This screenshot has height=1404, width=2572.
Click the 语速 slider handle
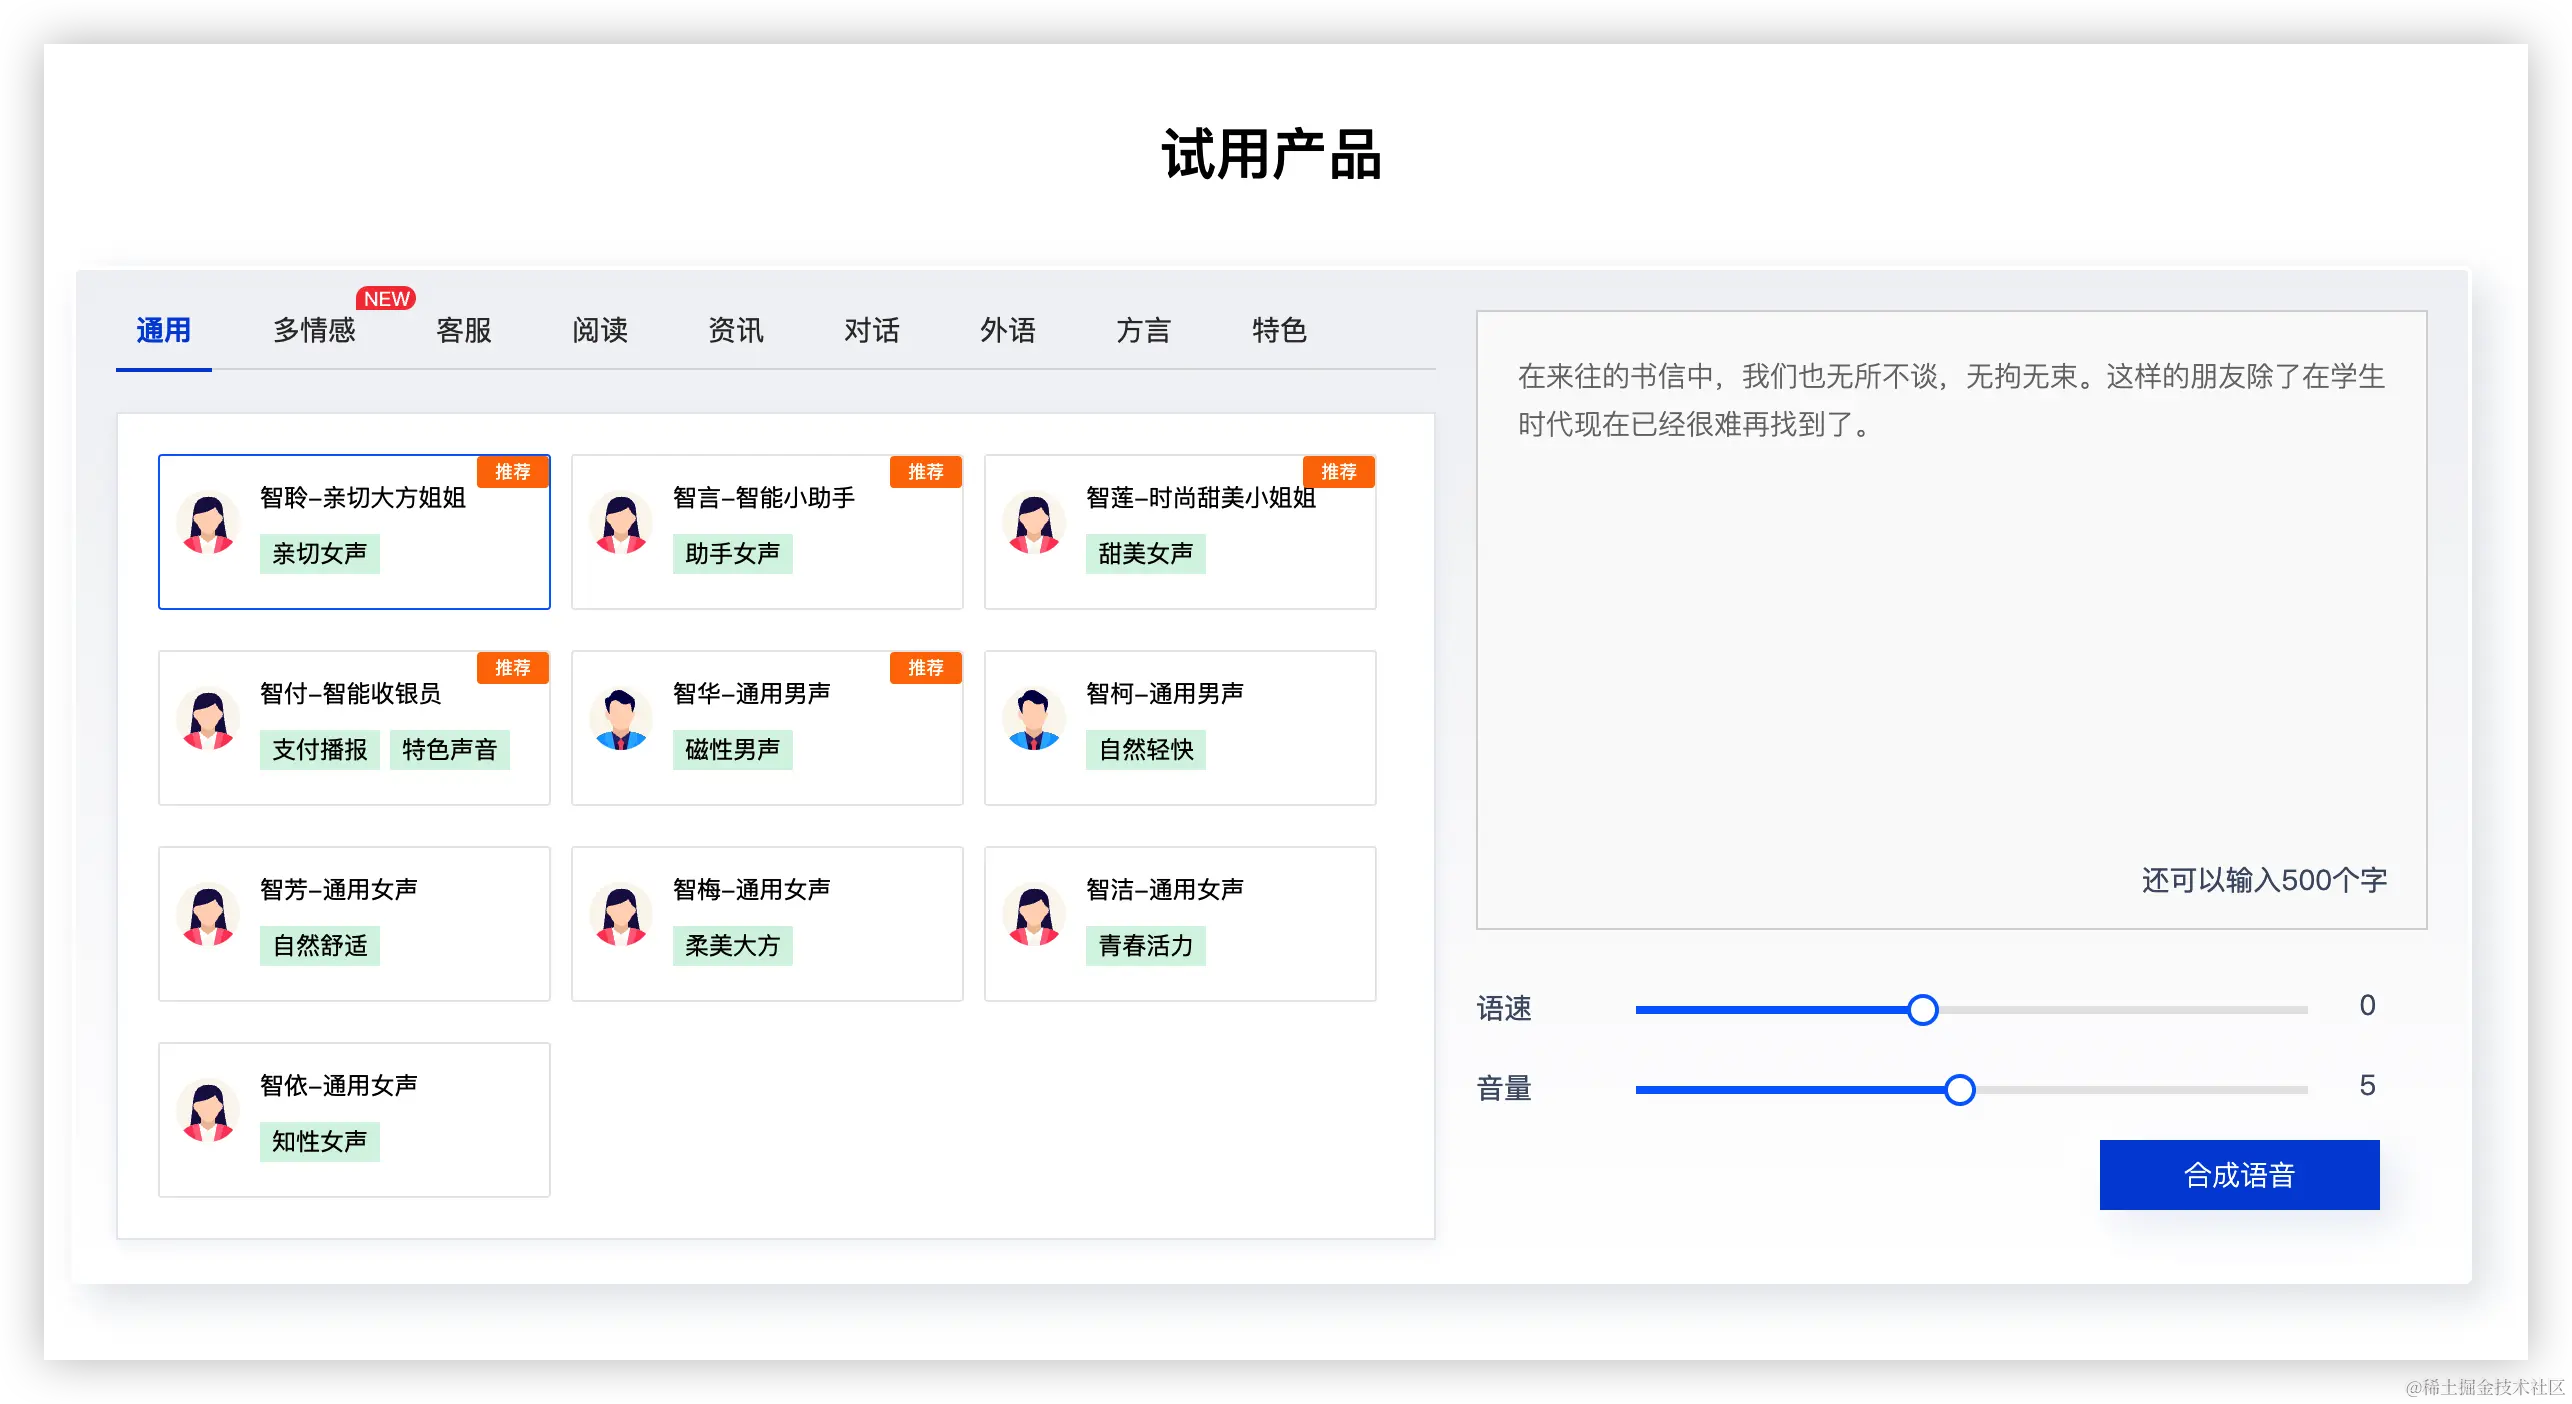[x=1922, y=1010]
